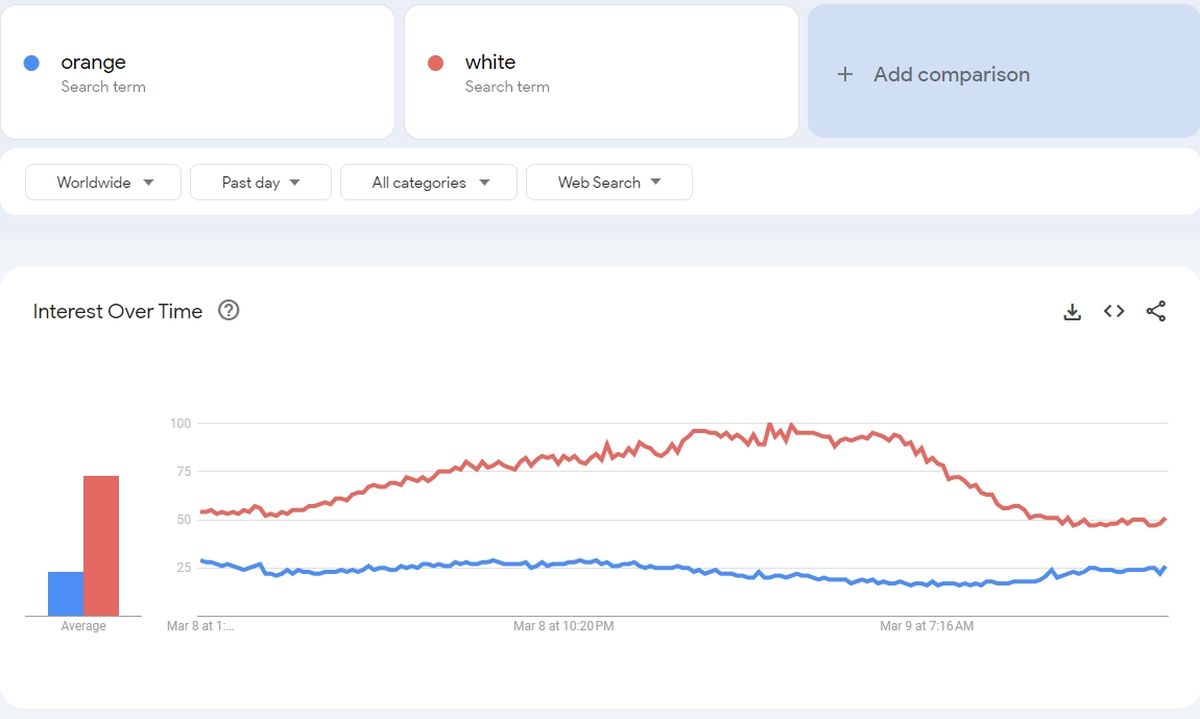The height and width of the screenshot is (719, 1200).
Task: Click the Average label under the bars
Action: (x=83, y=626)
